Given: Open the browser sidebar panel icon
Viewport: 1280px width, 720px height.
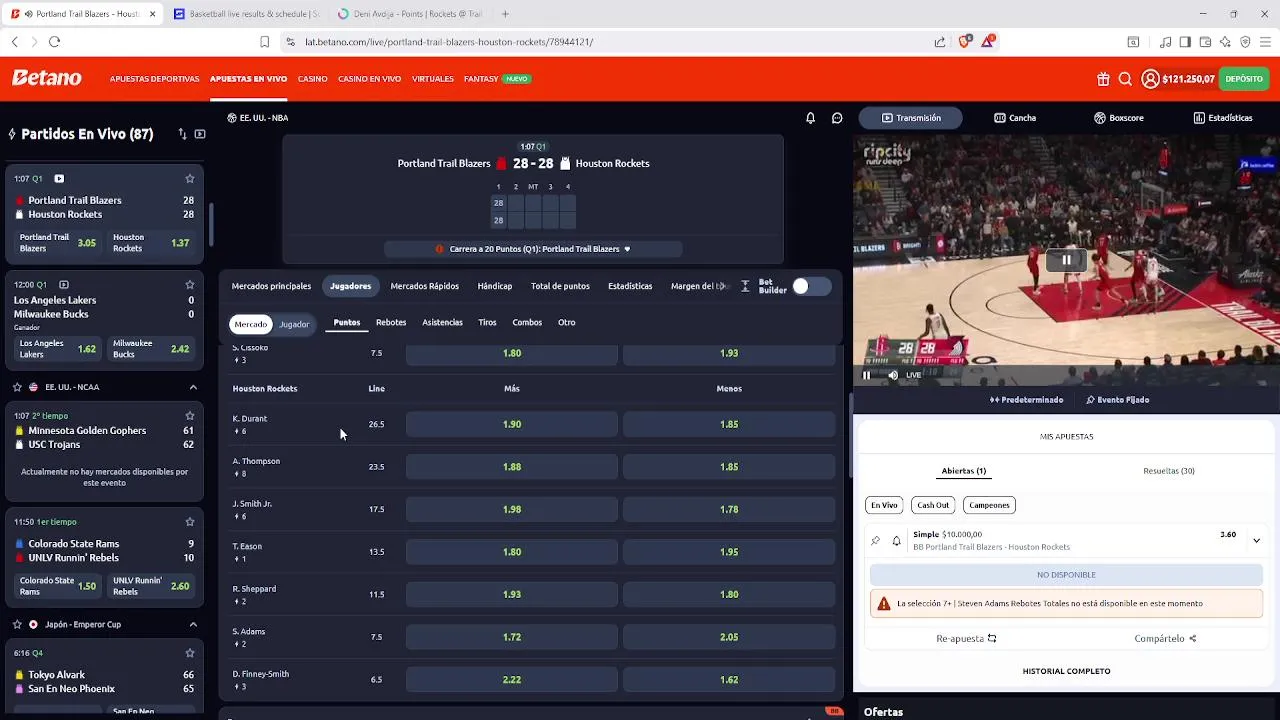Looking at the screenshot, I should point(1185,42).
